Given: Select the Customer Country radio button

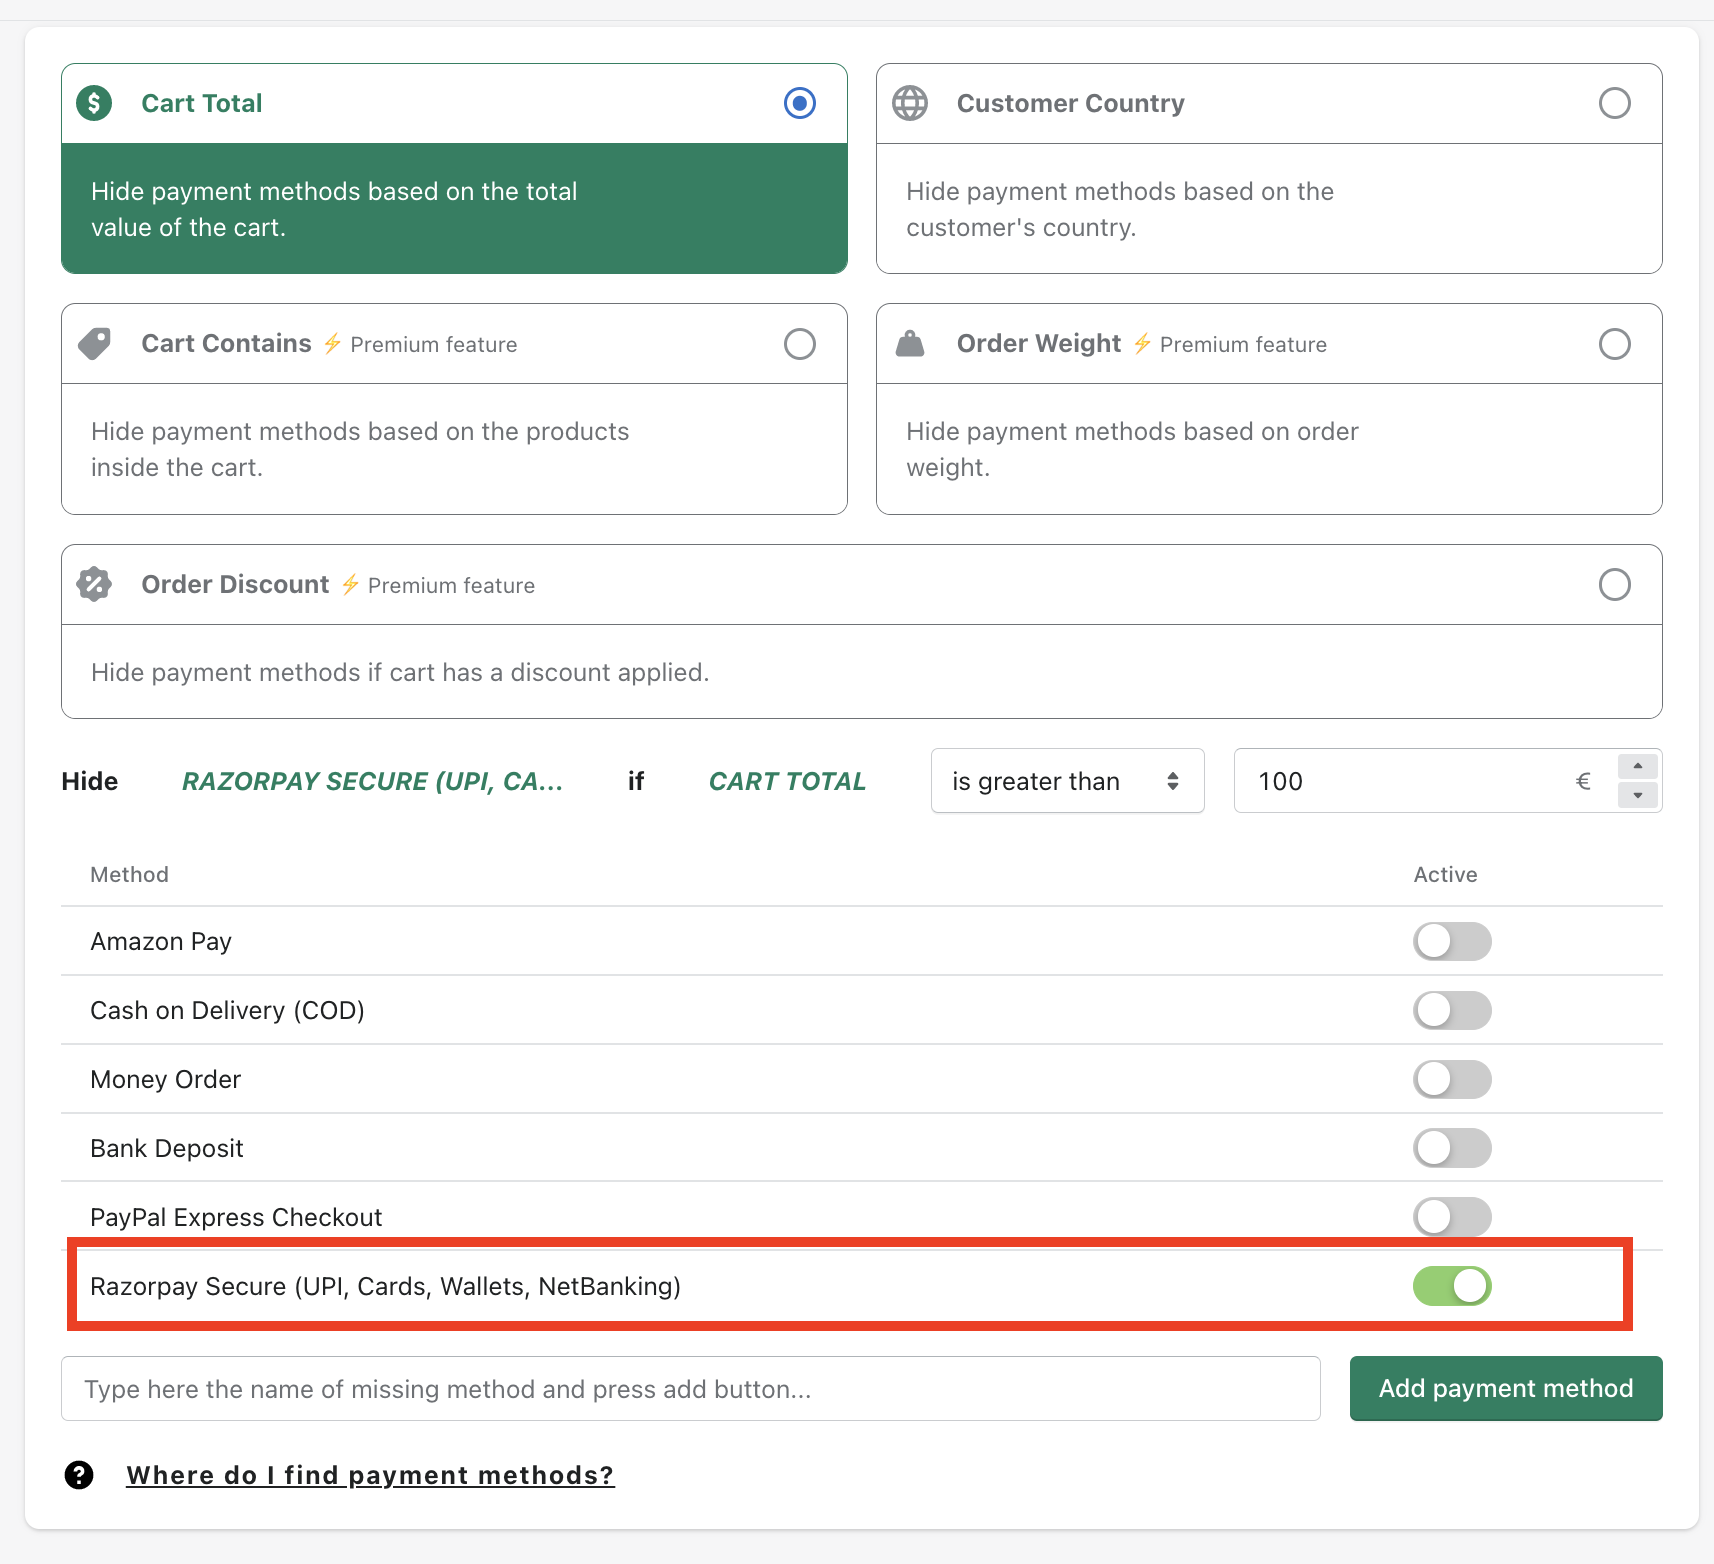Looking at the screenshot, I should pyautogui.click(x=1615, y=103).
